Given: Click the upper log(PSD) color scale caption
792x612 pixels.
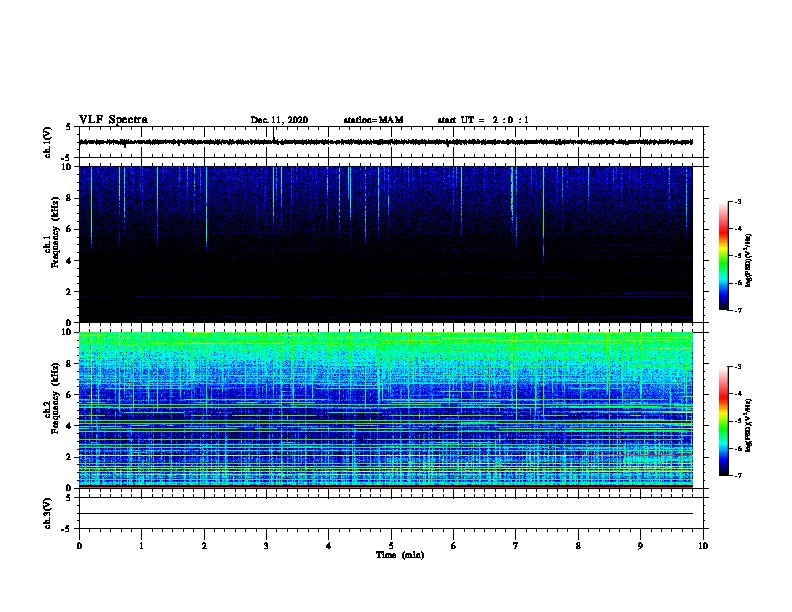Looking at the screenshot, I should point(749,260).
